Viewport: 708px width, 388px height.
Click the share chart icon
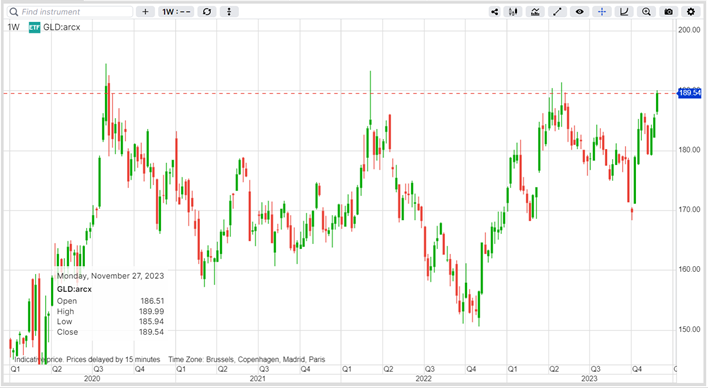494,12
